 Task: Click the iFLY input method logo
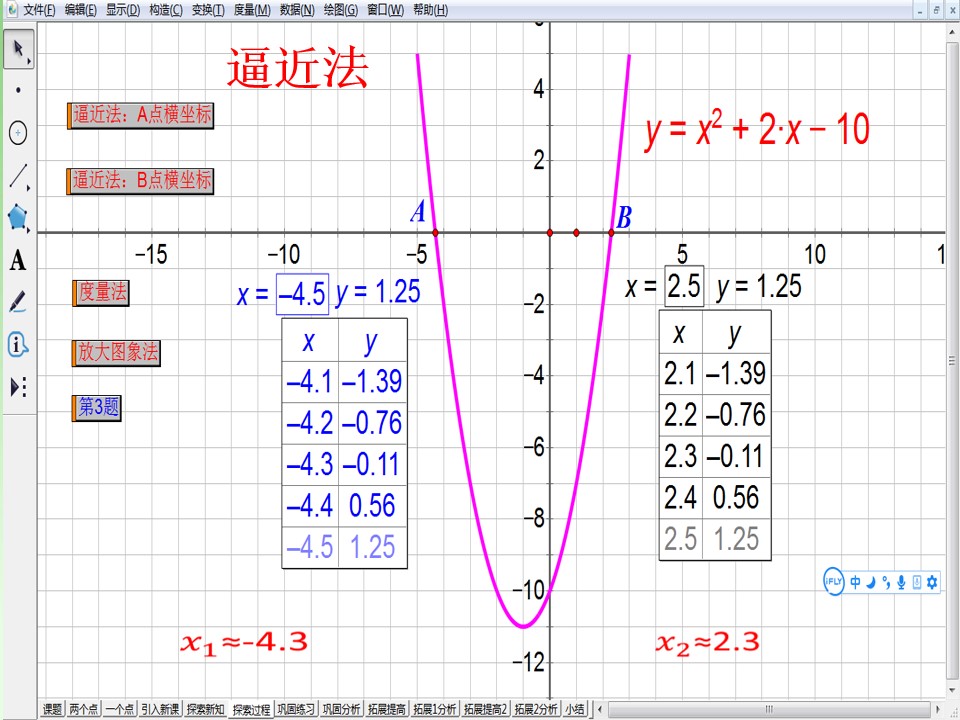833,582
